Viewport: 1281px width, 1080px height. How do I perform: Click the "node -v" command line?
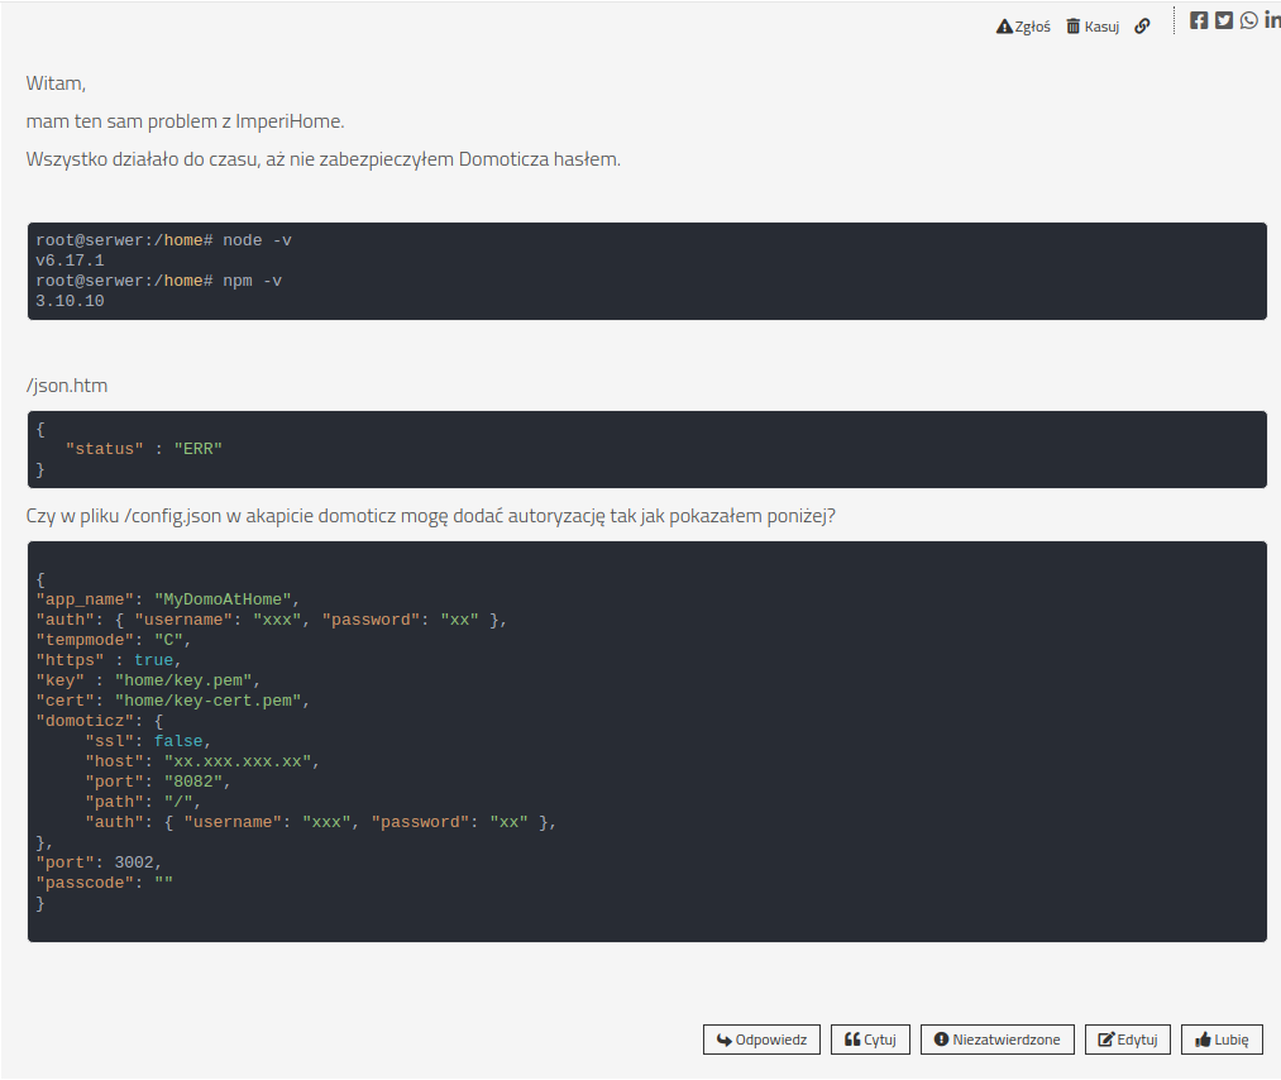164,241
